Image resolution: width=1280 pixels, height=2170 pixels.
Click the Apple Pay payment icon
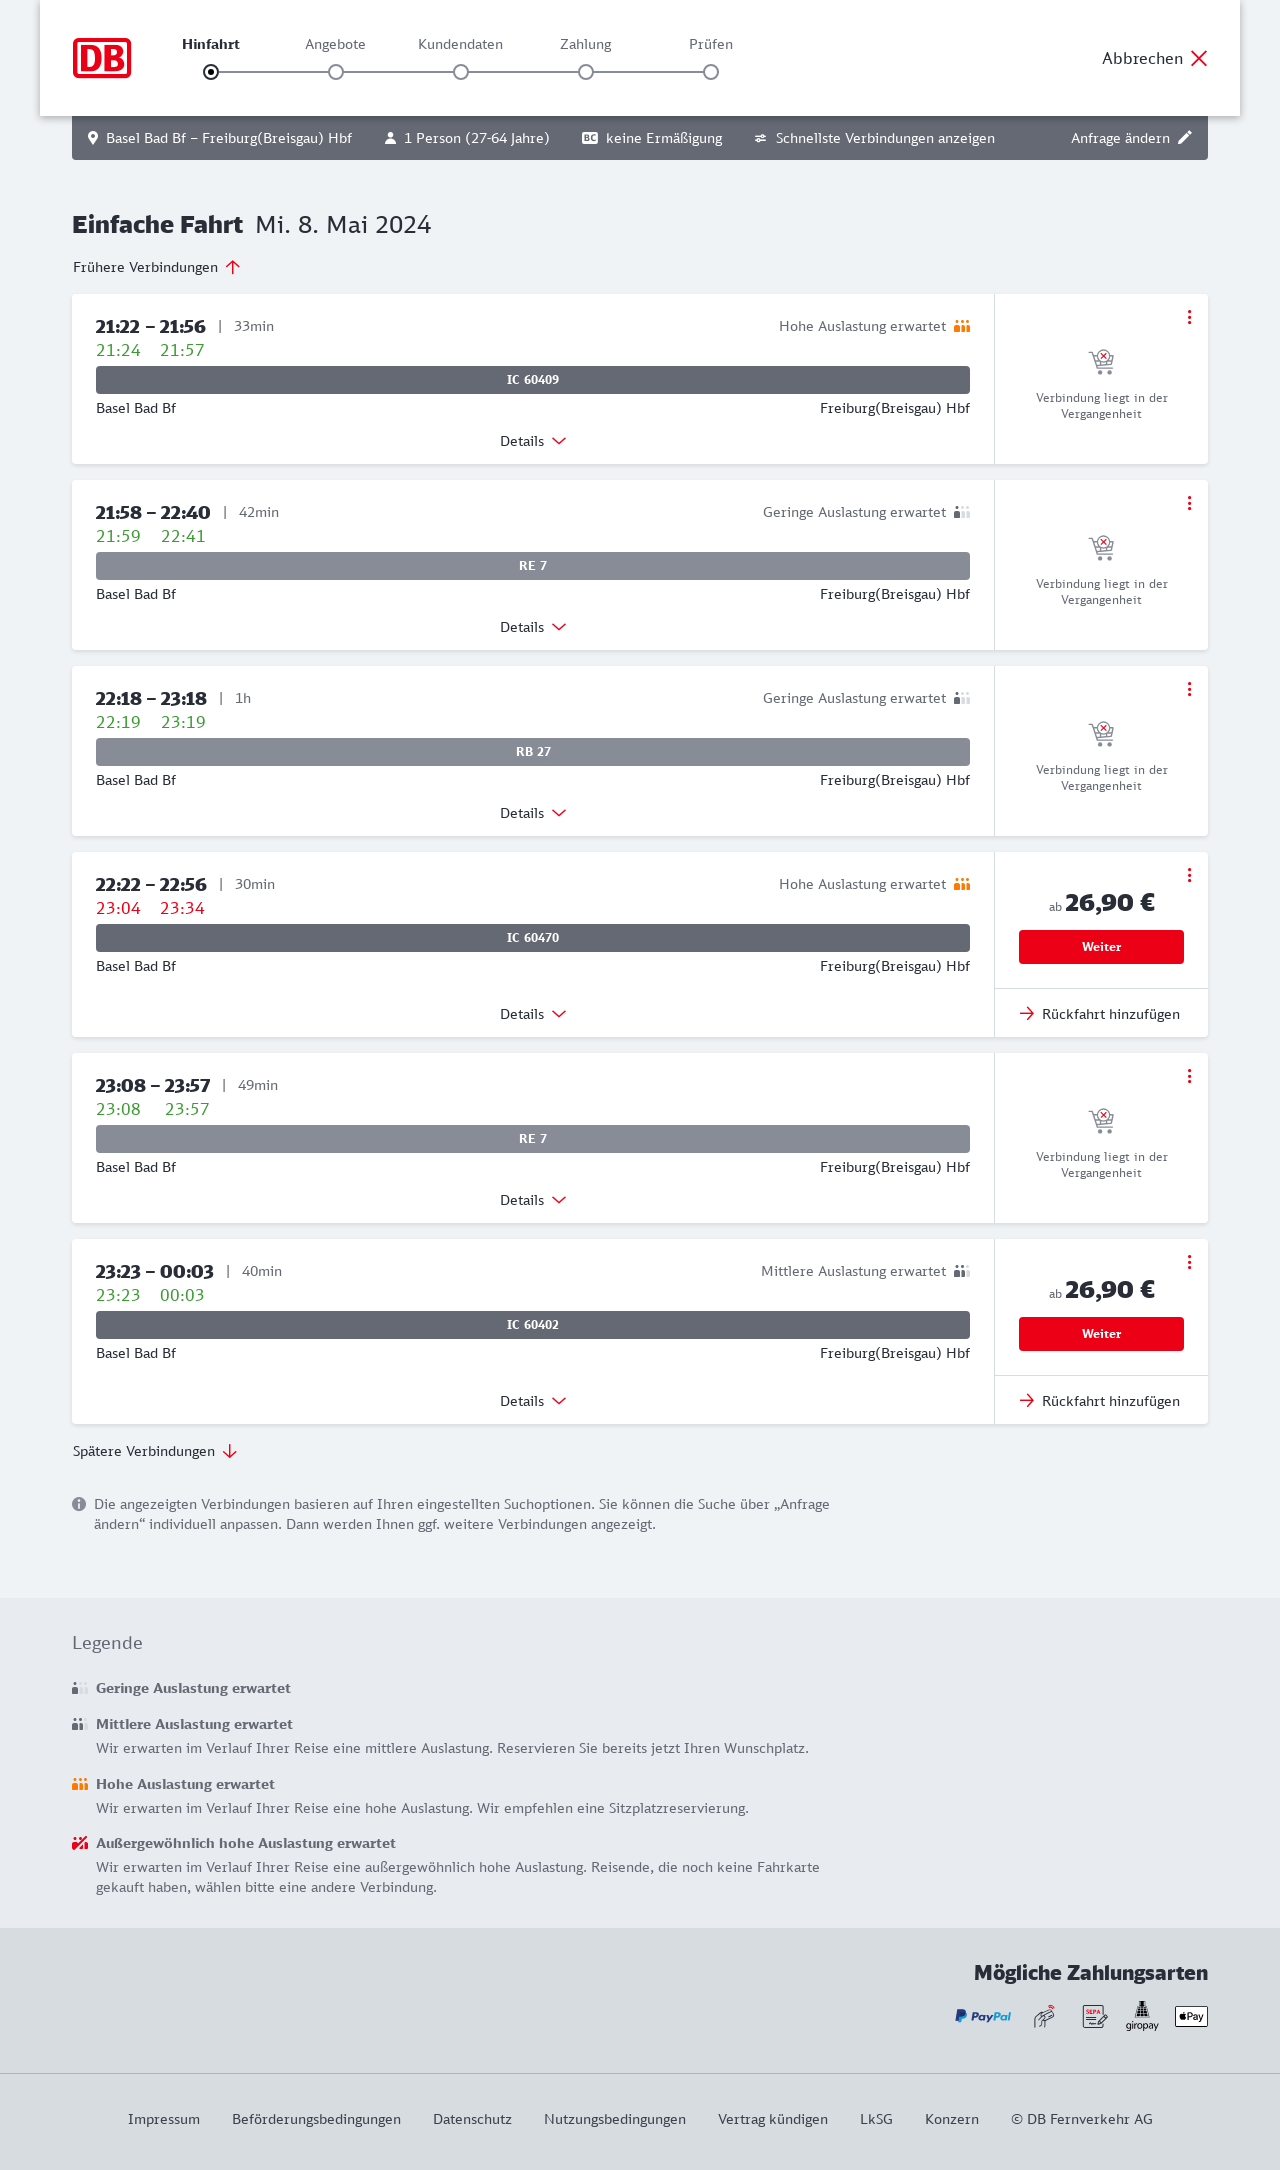(x=1191, y=2016)
